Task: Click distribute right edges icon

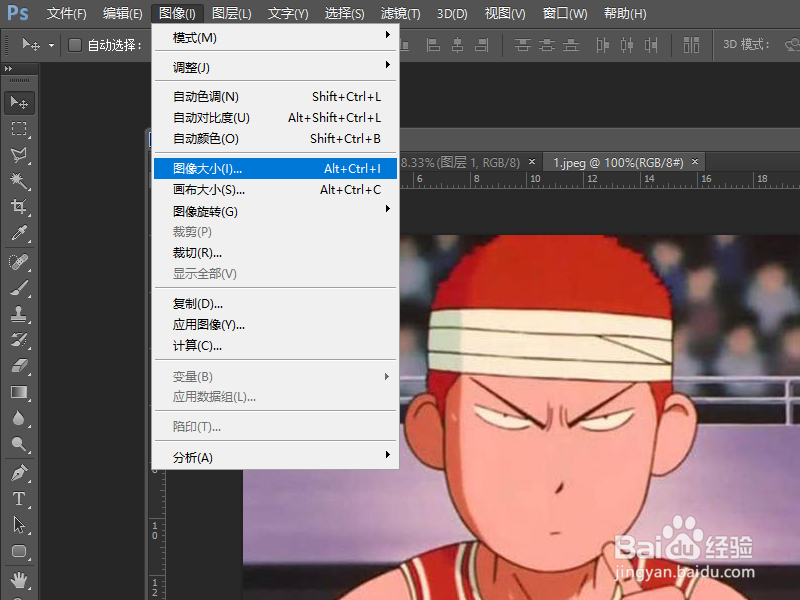Action: (651, 45)
